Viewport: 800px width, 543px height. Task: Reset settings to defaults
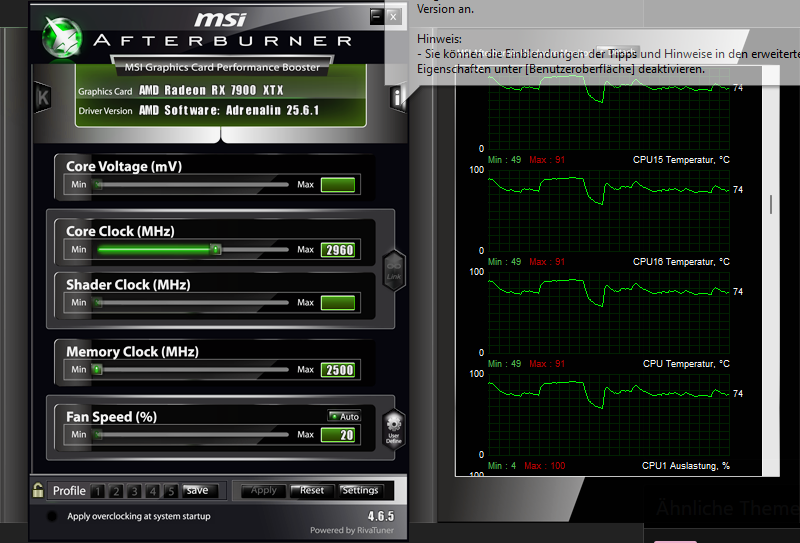tap(312, 490)
